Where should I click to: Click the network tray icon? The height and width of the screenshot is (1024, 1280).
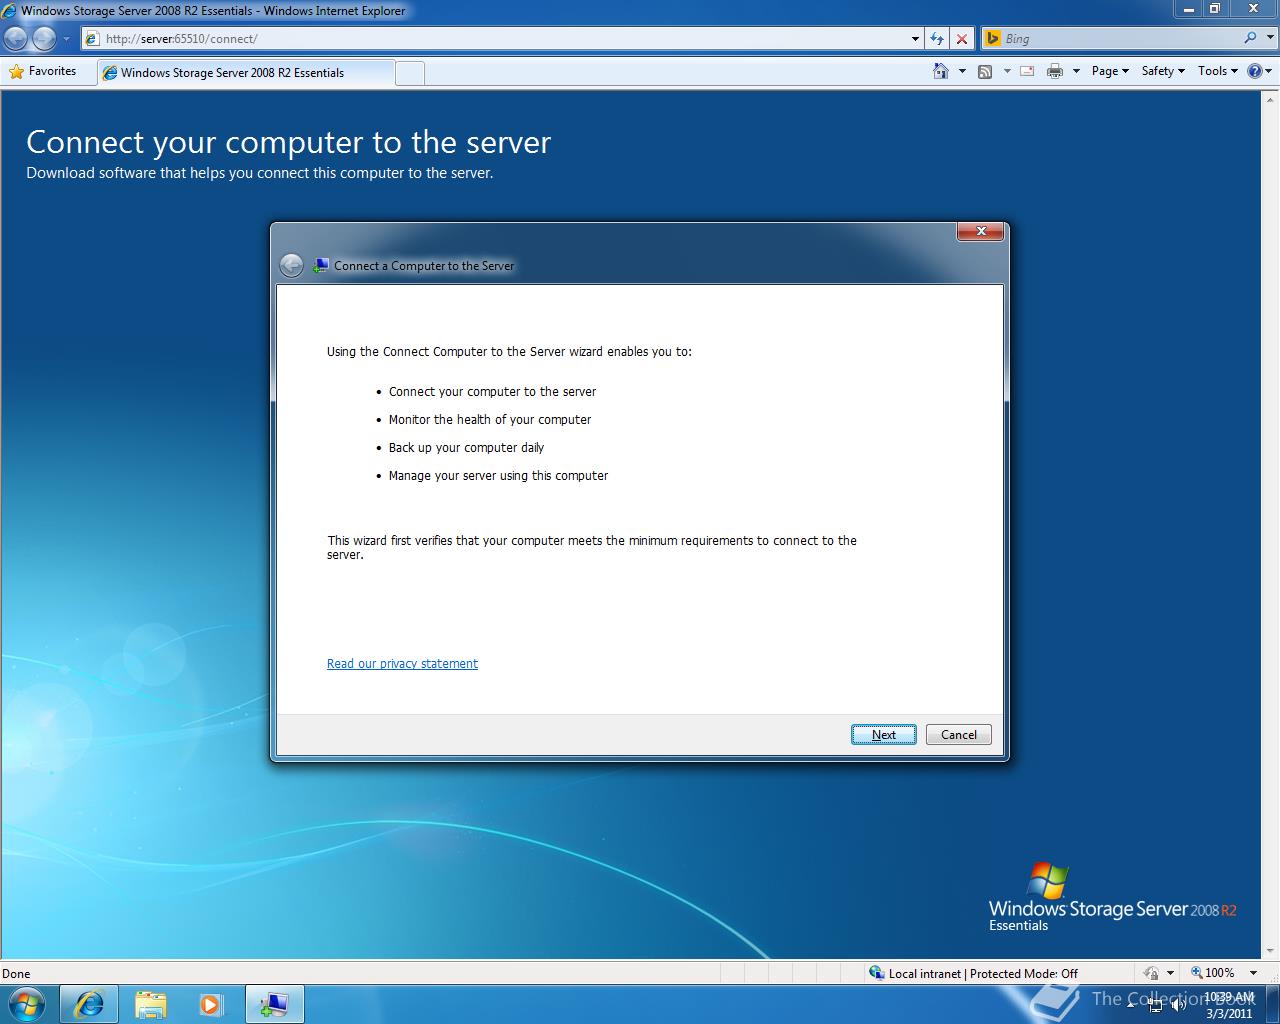coord(1155,1005)
